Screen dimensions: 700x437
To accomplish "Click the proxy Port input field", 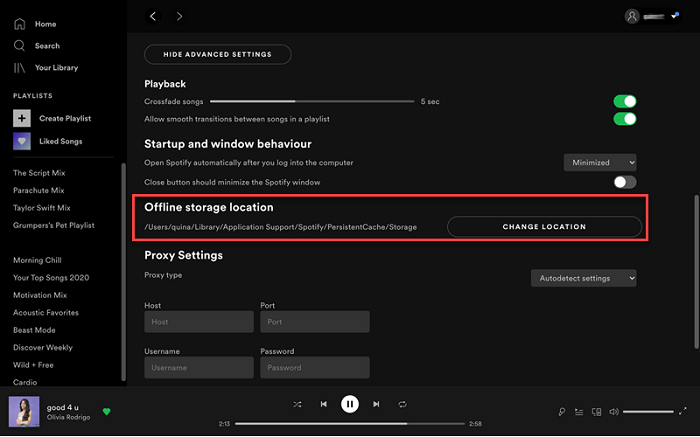I will (315, 322).
